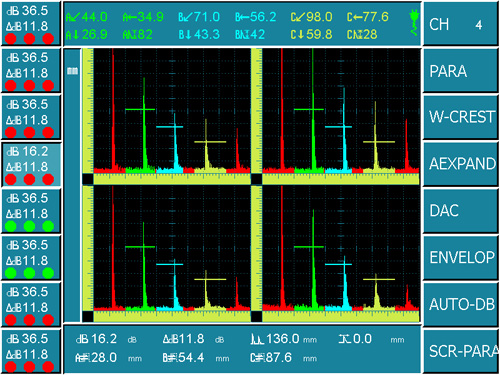Click gate A start icon at 28.0 mm
500x375 pixels.
(82, 358)
